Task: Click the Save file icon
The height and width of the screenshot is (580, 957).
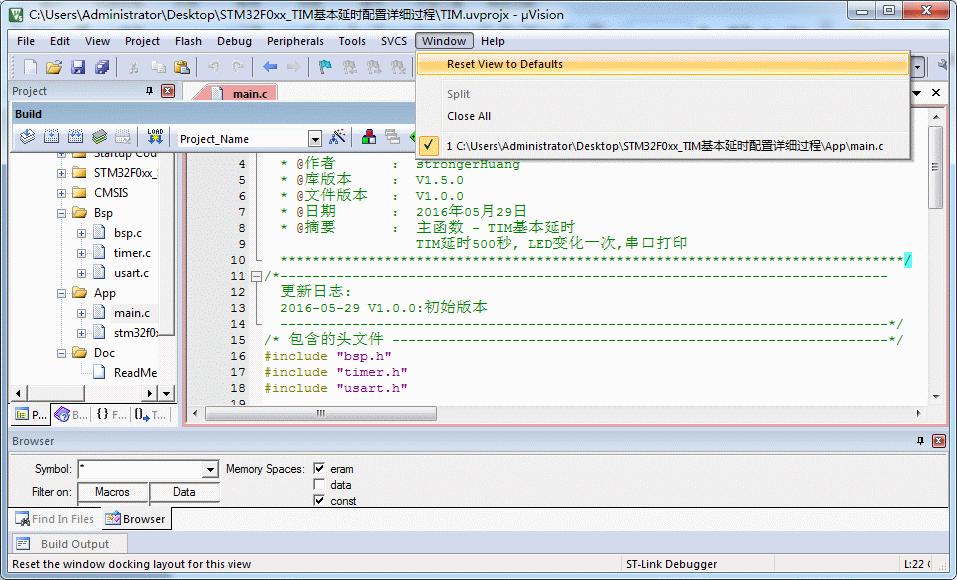Action: tap(78, 67)
